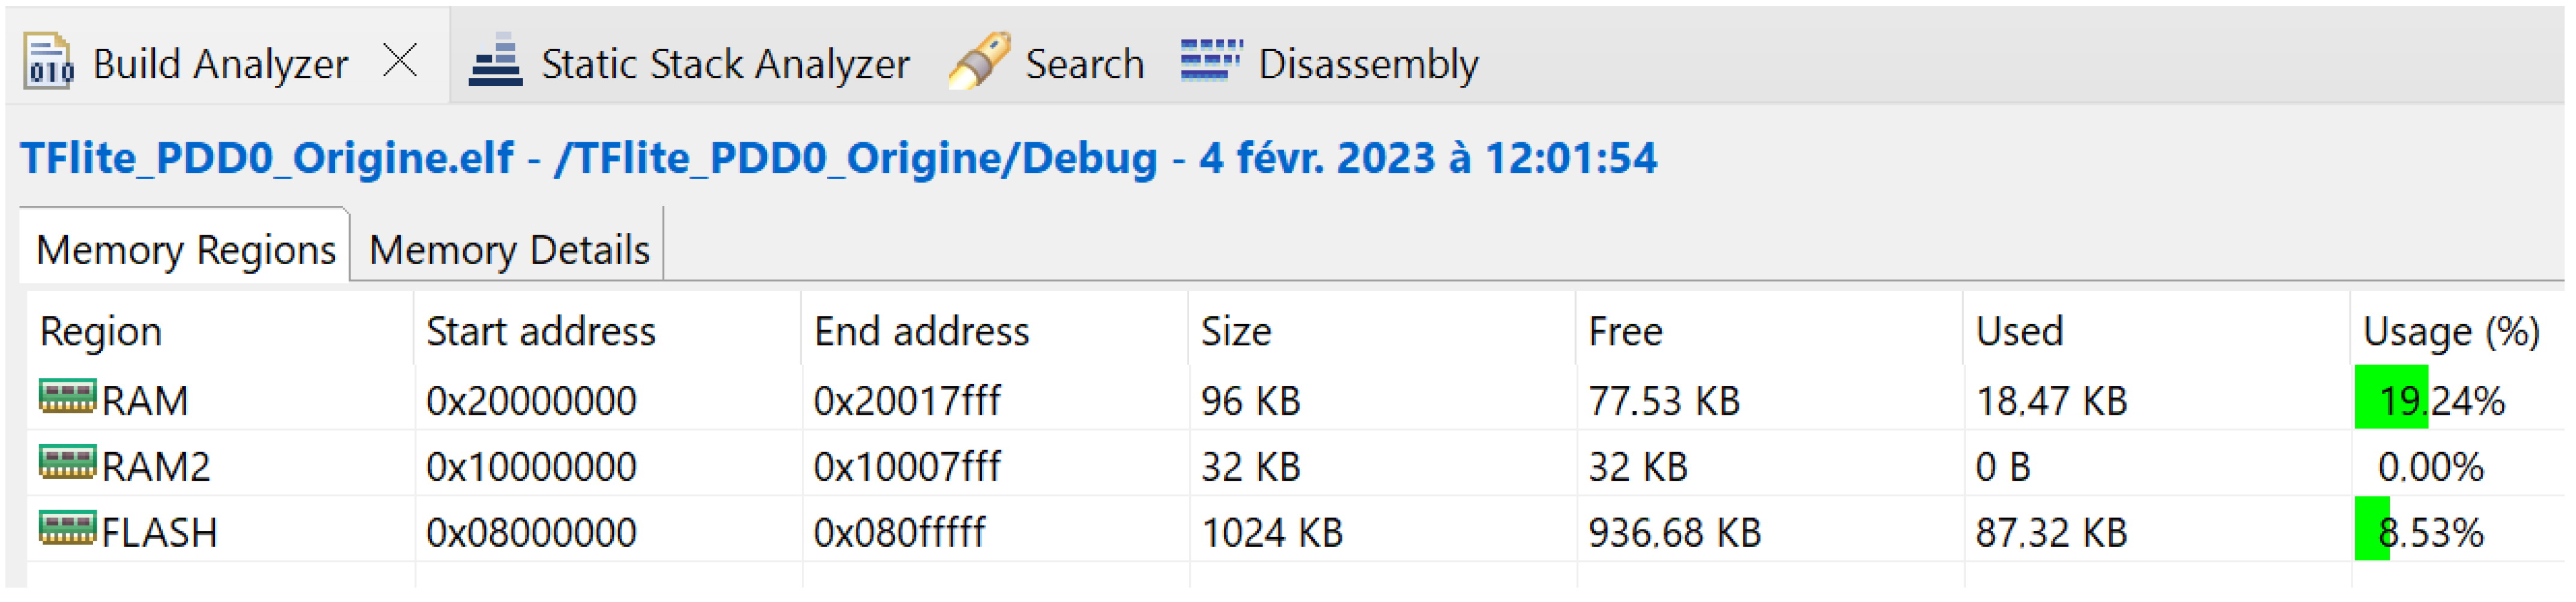This screenshot has height=602, width=2576.
Task: Select the RAM2 end address 0x10007fff cell
Action: (x=906, y=467)
